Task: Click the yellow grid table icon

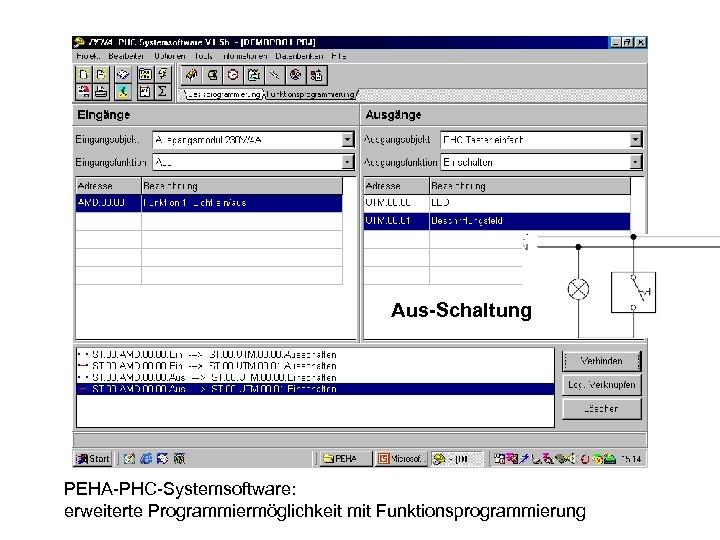Action: click(145, 74)
